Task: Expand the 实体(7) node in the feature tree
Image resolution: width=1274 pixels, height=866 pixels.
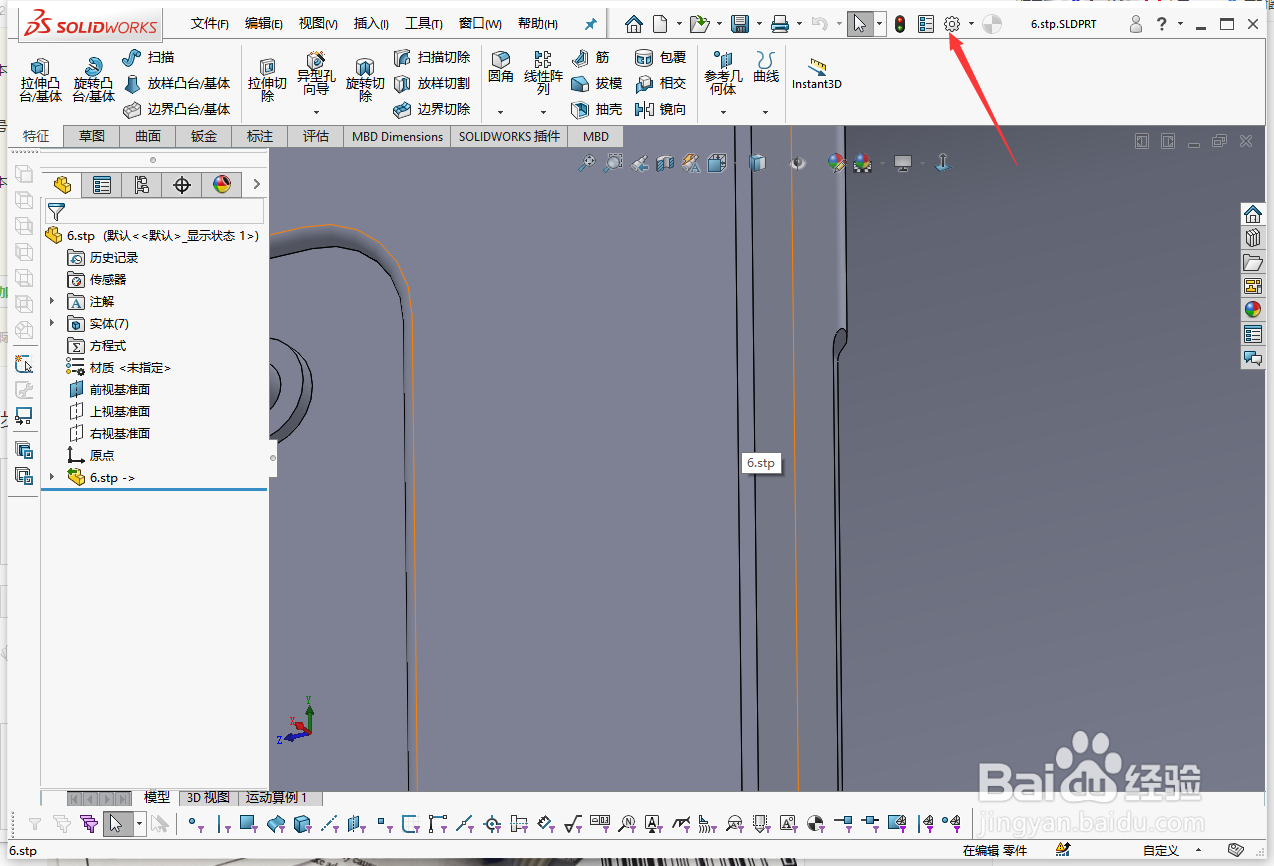Action: click(52, 323)
